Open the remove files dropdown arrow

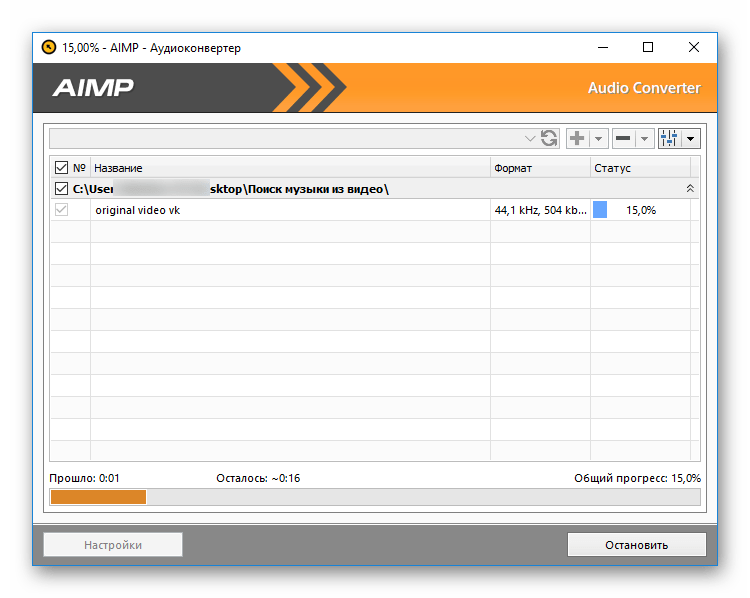(644, 139)
